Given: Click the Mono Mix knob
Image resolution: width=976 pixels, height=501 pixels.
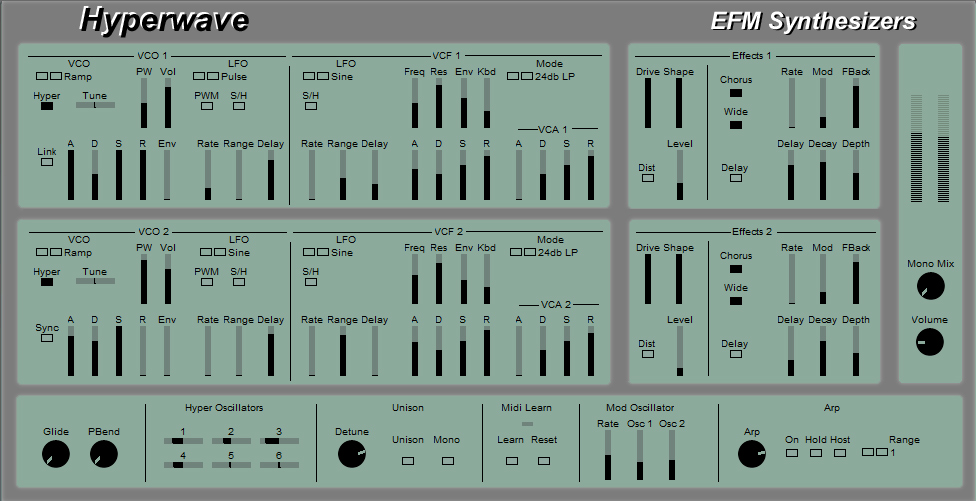Looking at the screenshot, I should [931, 286].
